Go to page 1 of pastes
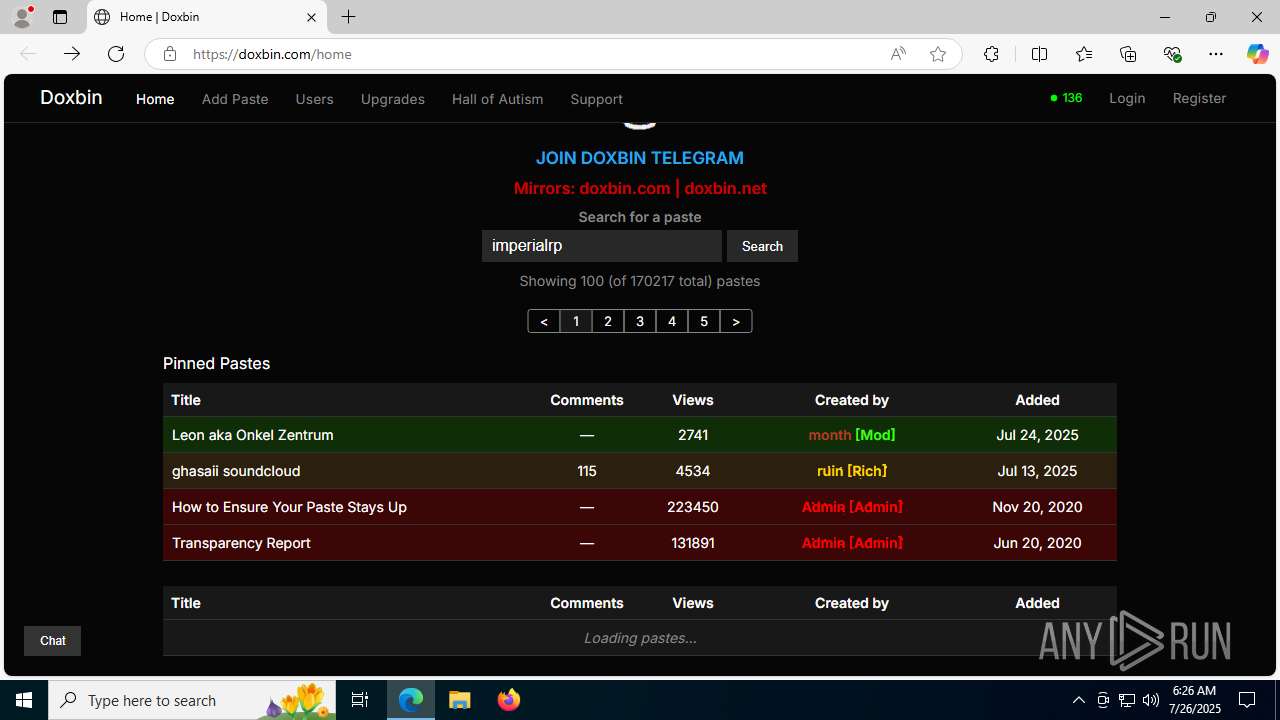1280x720 pixels. click(x=576, y=321)
